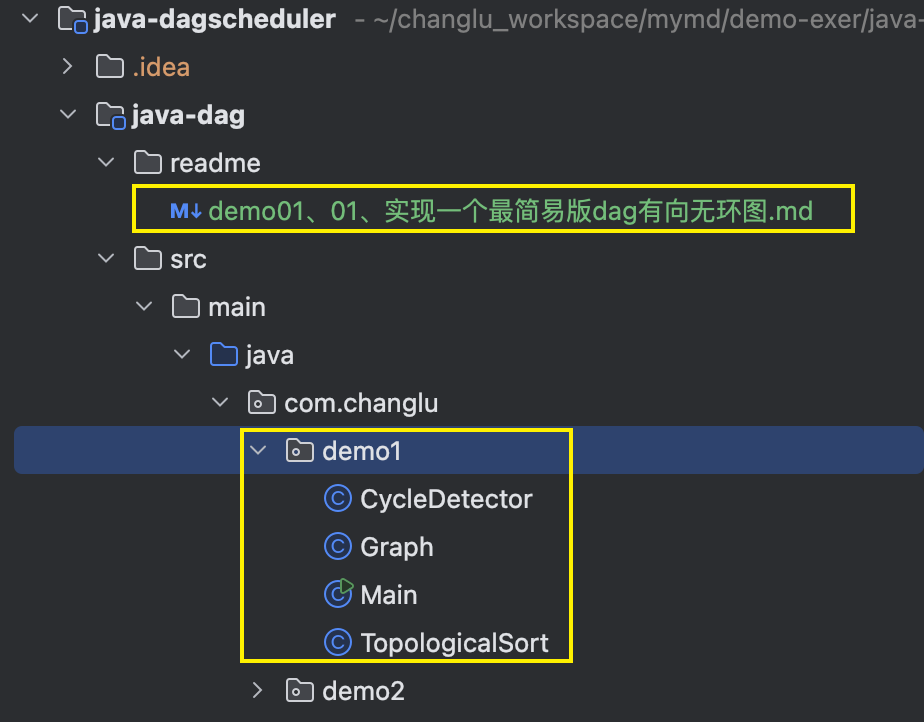Image resolution: width=924 pixels, height=722 pixels.
Task: Collapse the java-dag module node
Action: point(68,114)
